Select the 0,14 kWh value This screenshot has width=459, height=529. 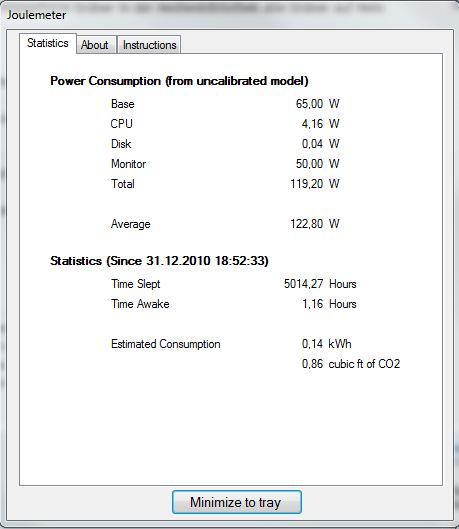[x=326, y=344]
